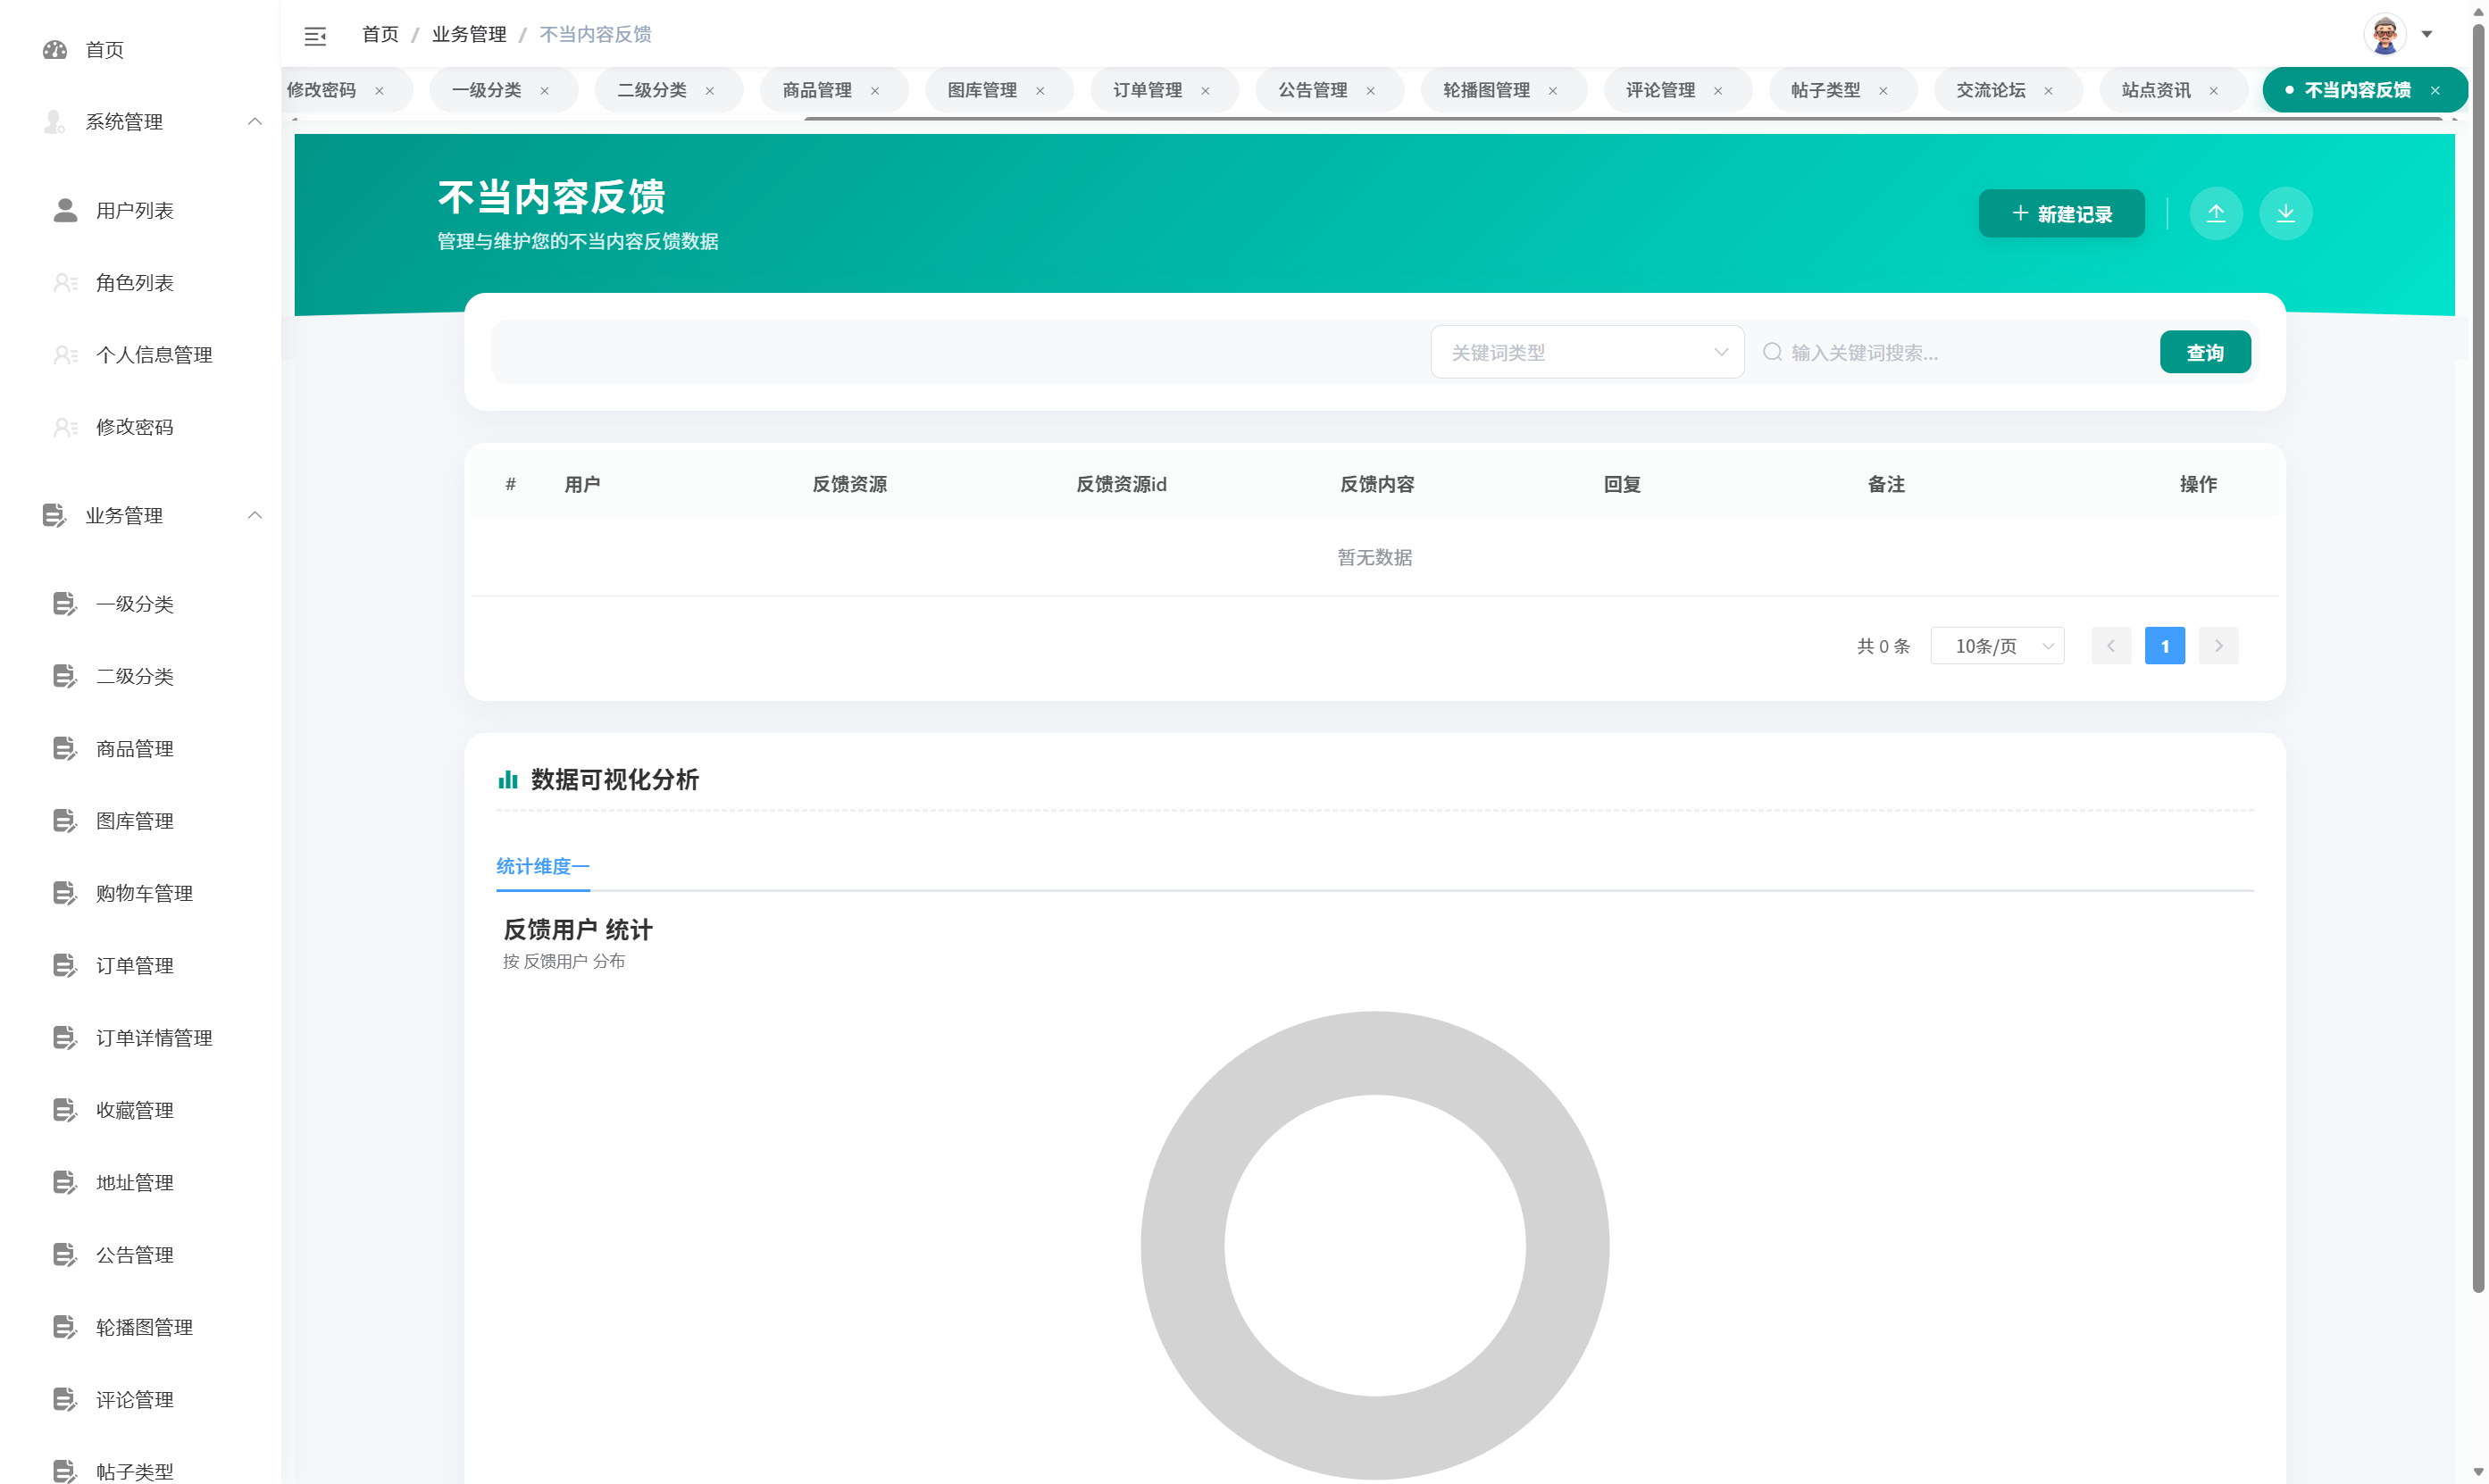
Task: Collapse the 业务管理 section
Action: pyautogui.click(x=254, y=515)
